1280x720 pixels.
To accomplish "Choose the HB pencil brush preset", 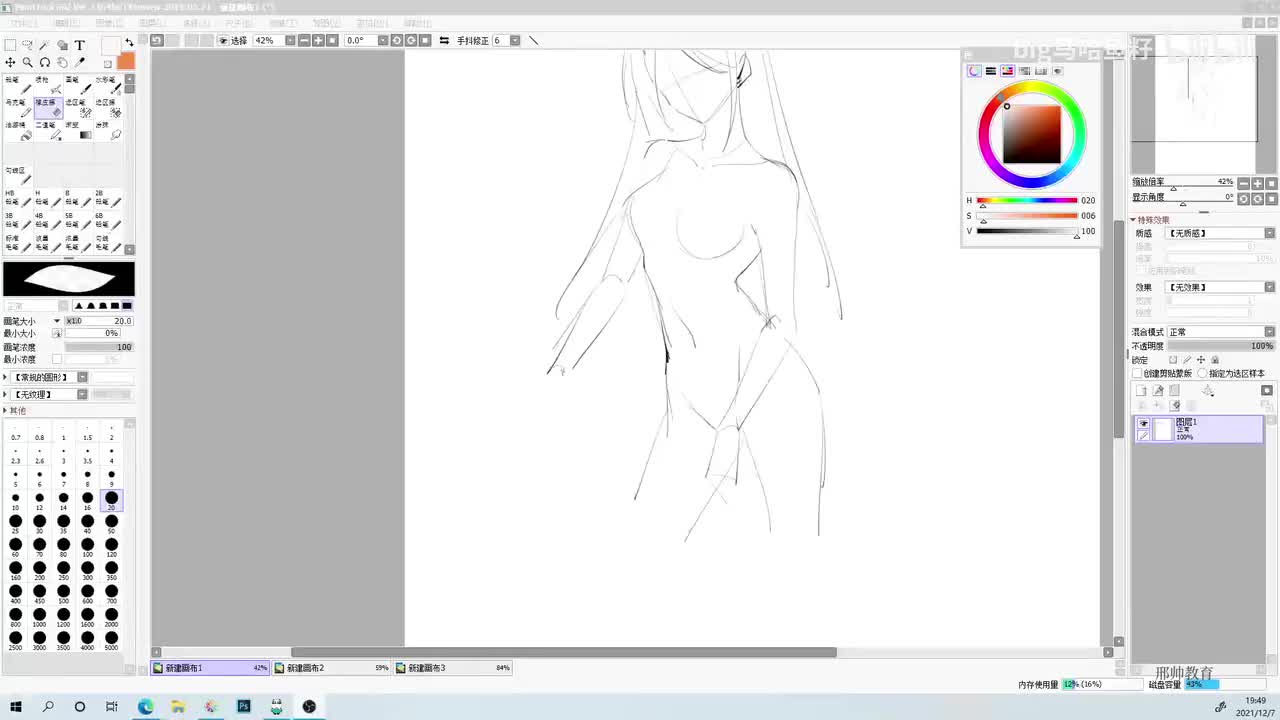I will click(x=18, y=198).
